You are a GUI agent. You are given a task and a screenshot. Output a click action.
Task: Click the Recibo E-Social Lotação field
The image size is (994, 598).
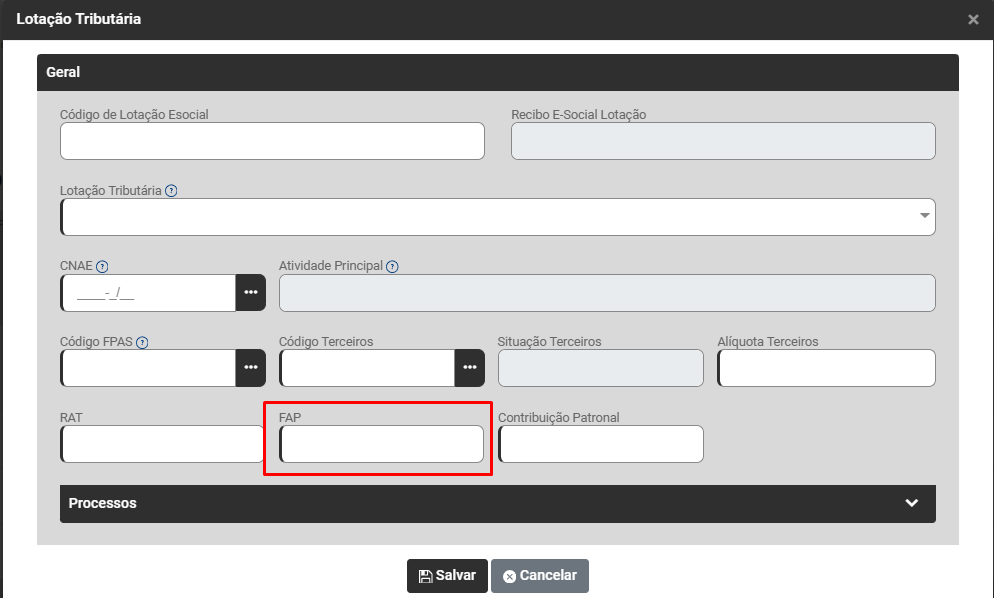(x=723, y=141)
